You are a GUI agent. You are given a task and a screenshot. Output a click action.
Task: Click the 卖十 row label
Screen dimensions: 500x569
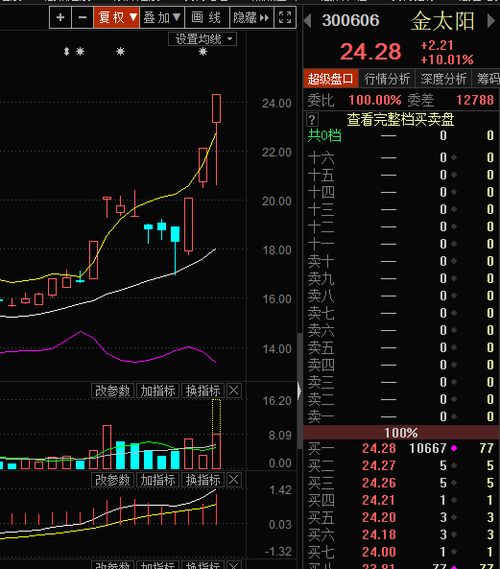tap(321, 261)
